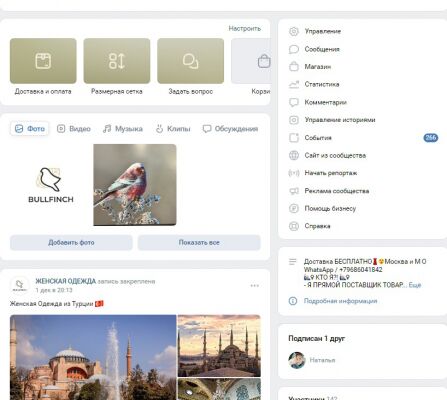The height and width of the screenshot is (400, 447).
Task: Expand description with Ещё link
Action: tap(415, 285)
